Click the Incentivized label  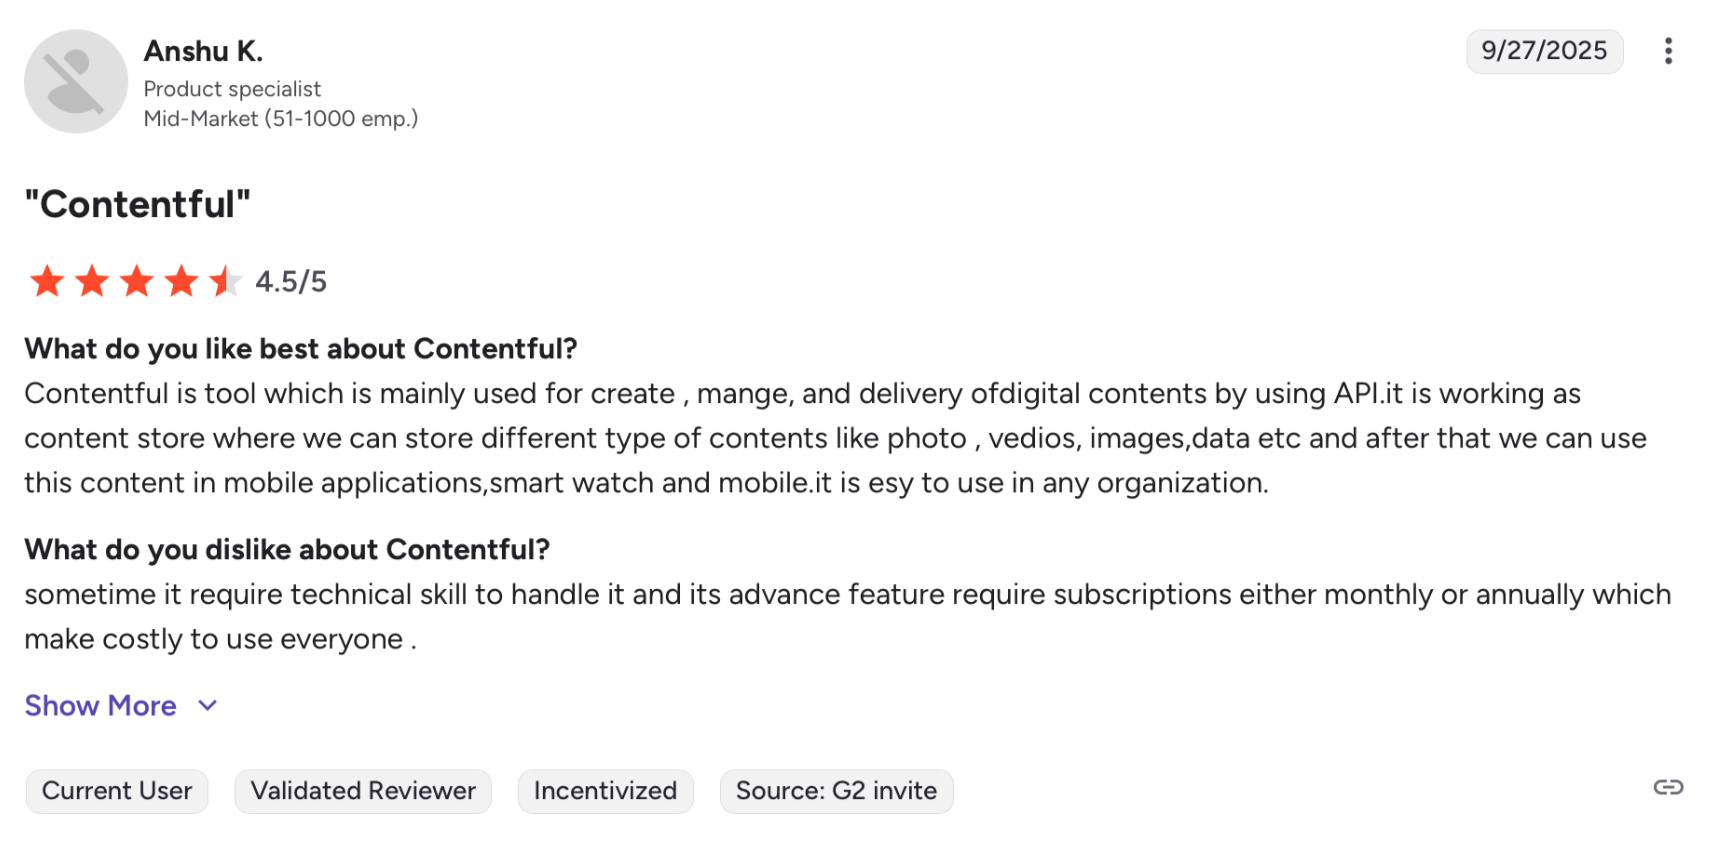coord(605,791)
